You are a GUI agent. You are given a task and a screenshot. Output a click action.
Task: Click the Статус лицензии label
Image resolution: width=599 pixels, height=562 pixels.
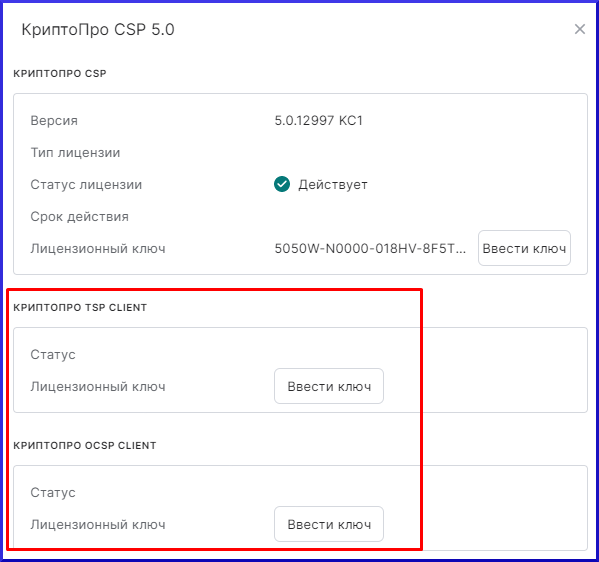pos(86,185)
